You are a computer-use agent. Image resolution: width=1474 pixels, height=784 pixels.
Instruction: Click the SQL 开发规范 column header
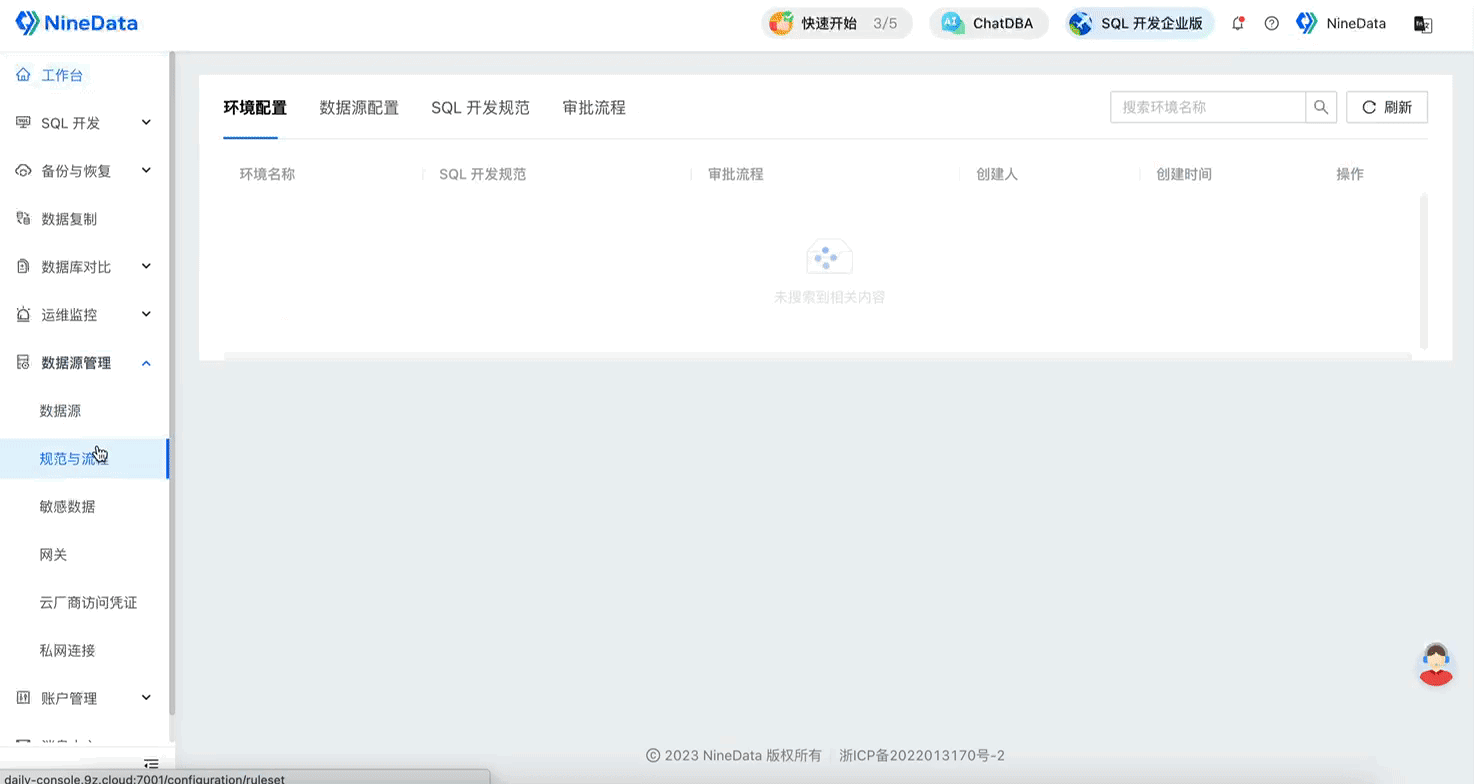coord(483,174)
